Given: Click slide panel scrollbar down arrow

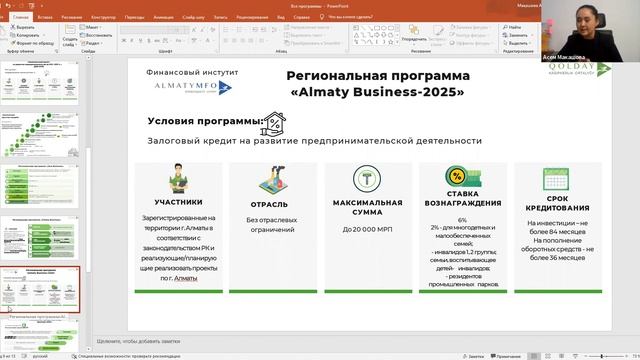Looking at the screenshot, I should [89, 349].
